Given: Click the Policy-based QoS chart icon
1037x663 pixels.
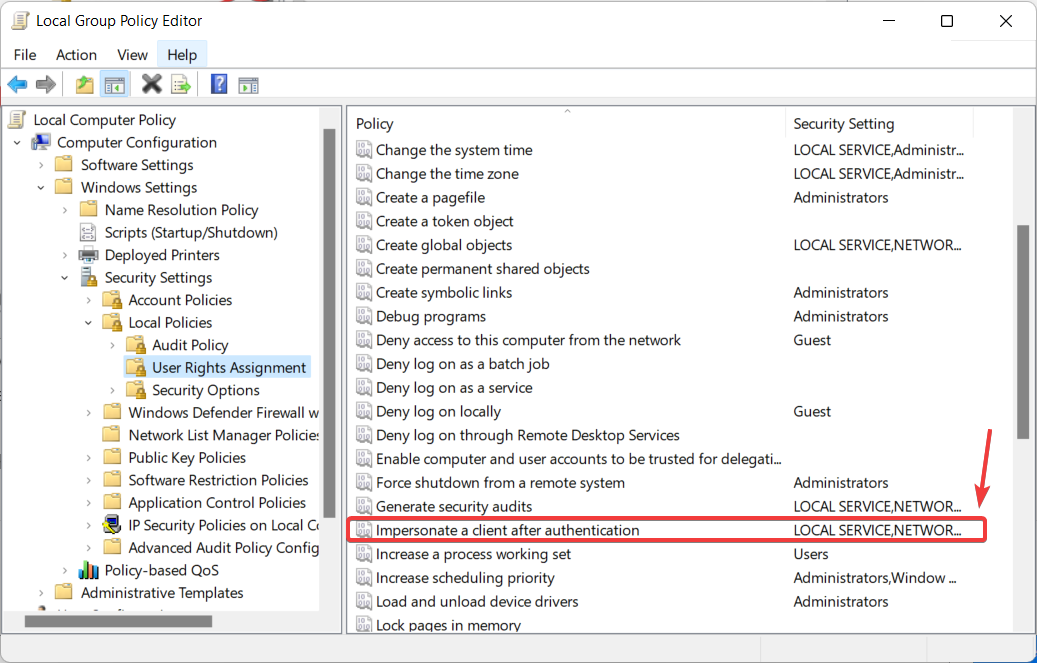Looking at the screenshot, I should tap(89, 571).
